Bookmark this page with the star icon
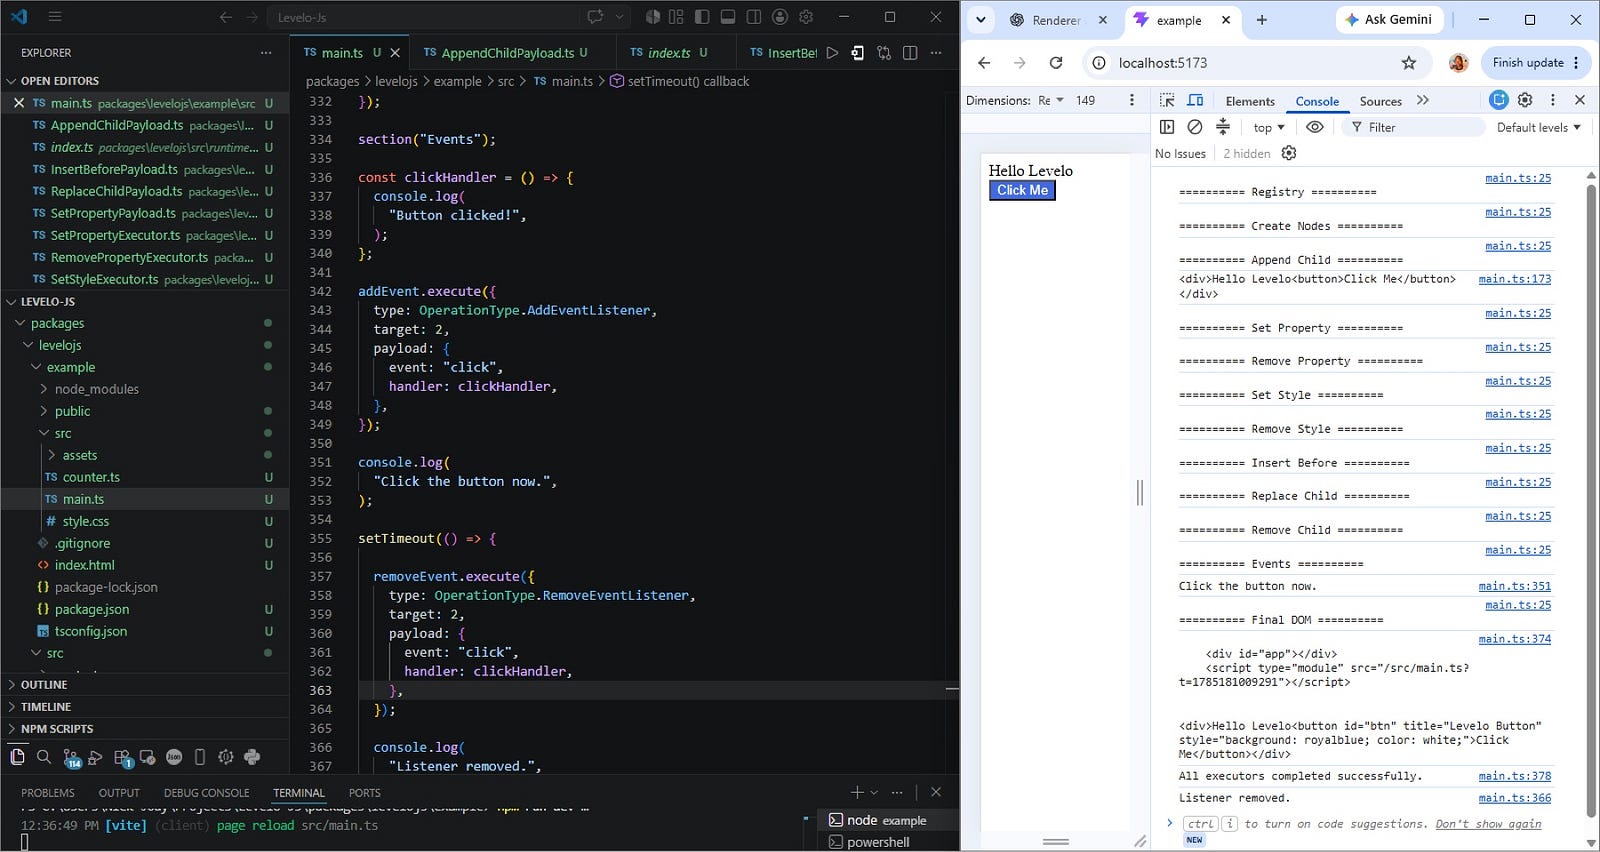The height and width of the screenshot is (852, 1600). 1409,62
